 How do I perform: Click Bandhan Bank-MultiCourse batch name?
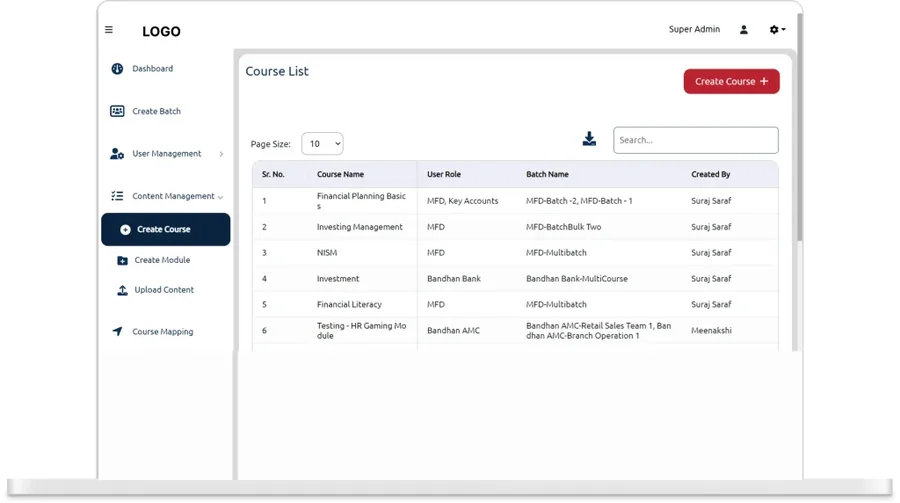point(577,279)
